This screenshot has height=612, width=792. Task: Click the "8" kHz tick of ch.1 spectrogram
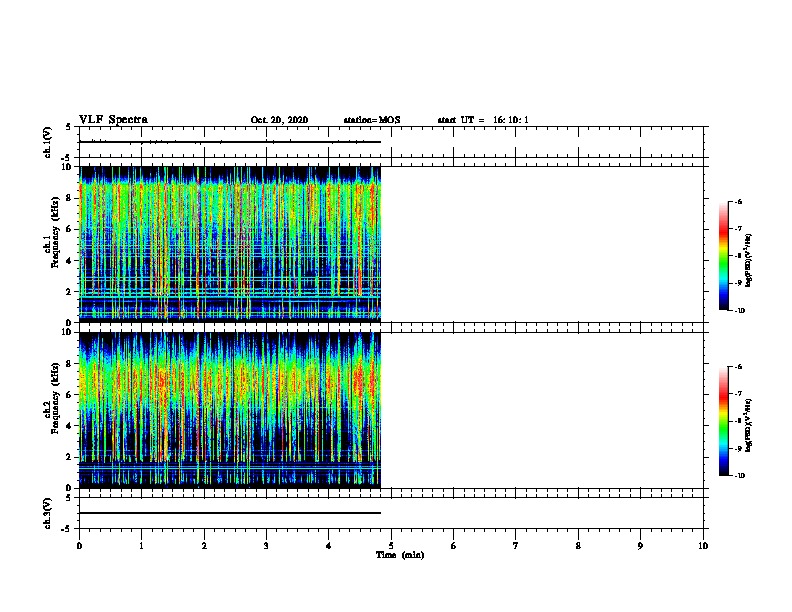tap(69, 198)
